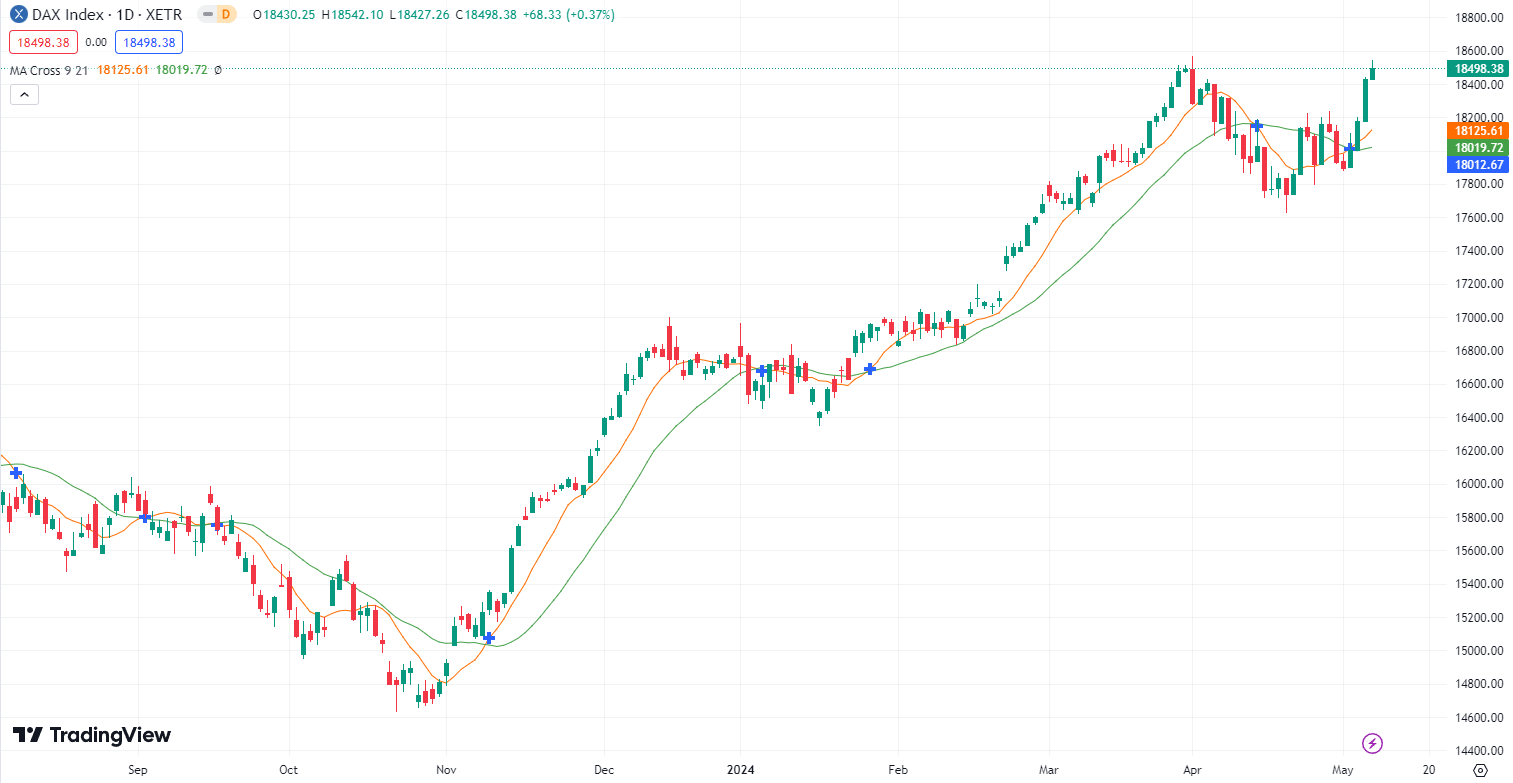This screenshot has width=1513, height=783.
Task: Click orange MA value 18125.61 in legend
Action: click(x=123, y=70)
